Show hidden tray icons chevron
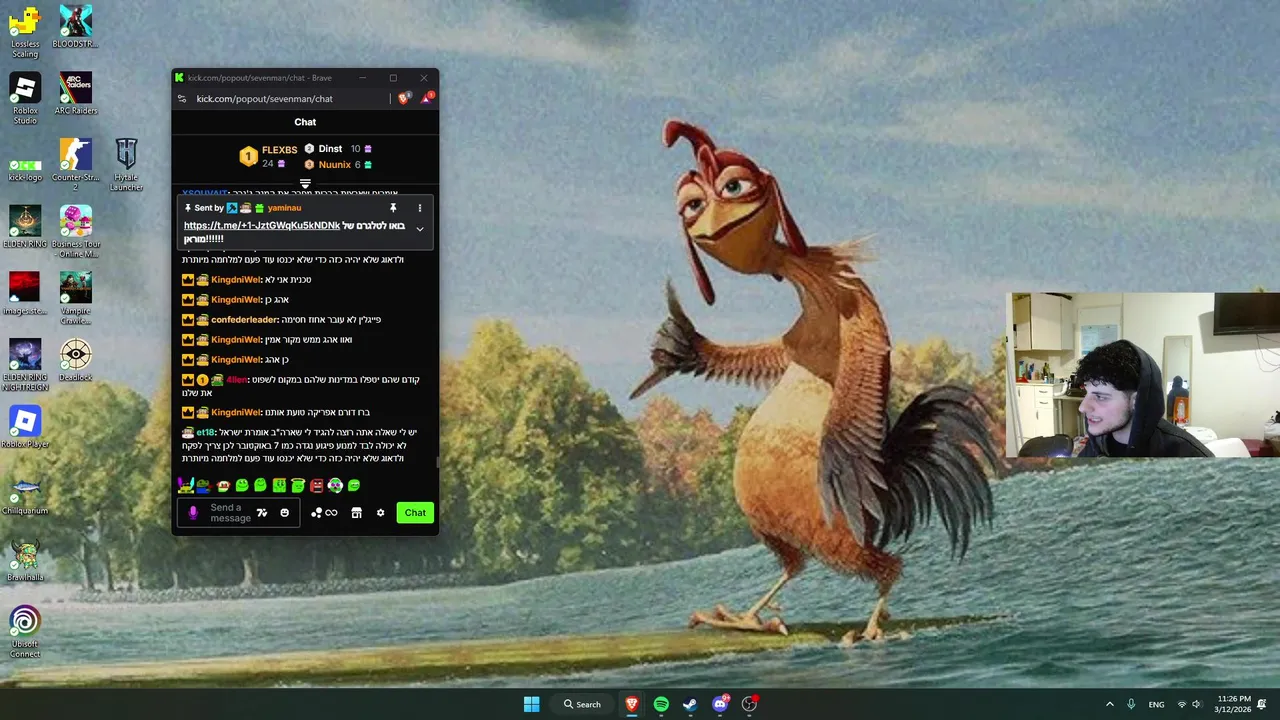Image resolution: width=1280 pixels, height=720 pixels. click(1109, 704)
